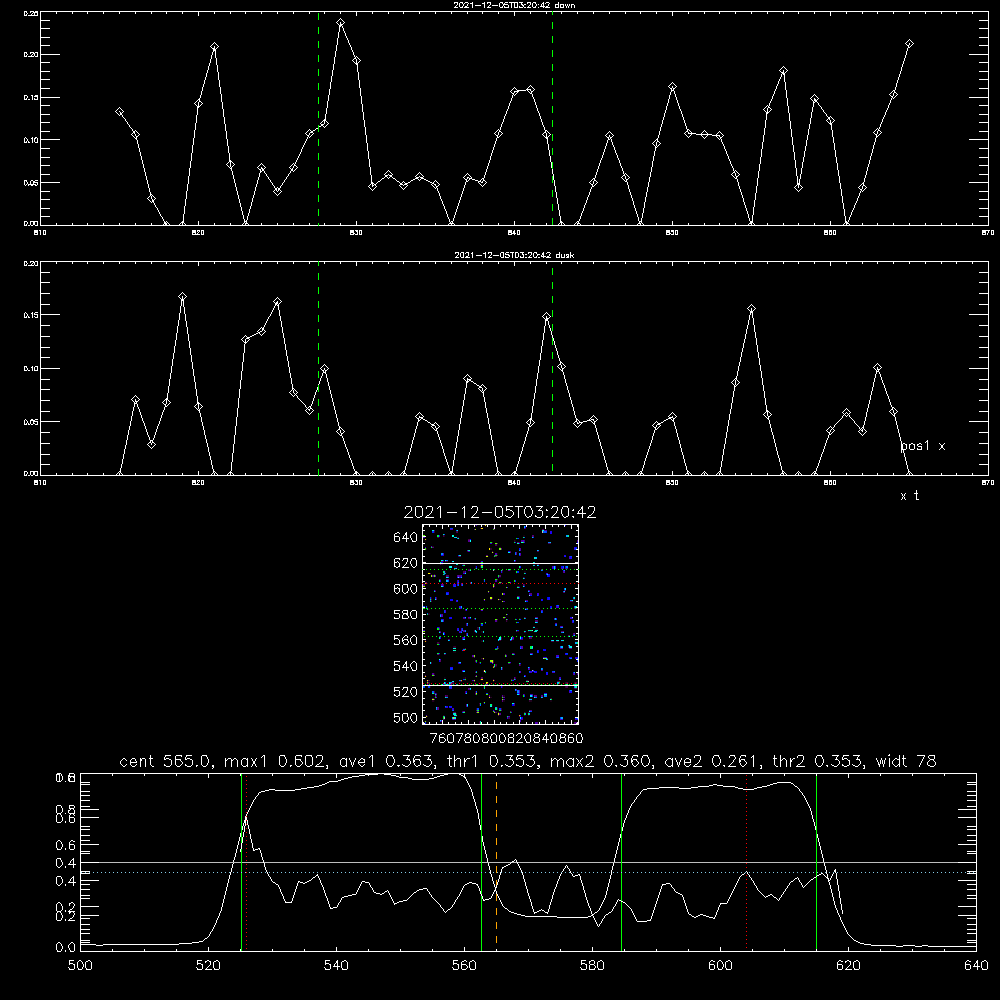Click the "640" y-axis label of the speckle image
1000x1000 pixels.
click(406, 538)
